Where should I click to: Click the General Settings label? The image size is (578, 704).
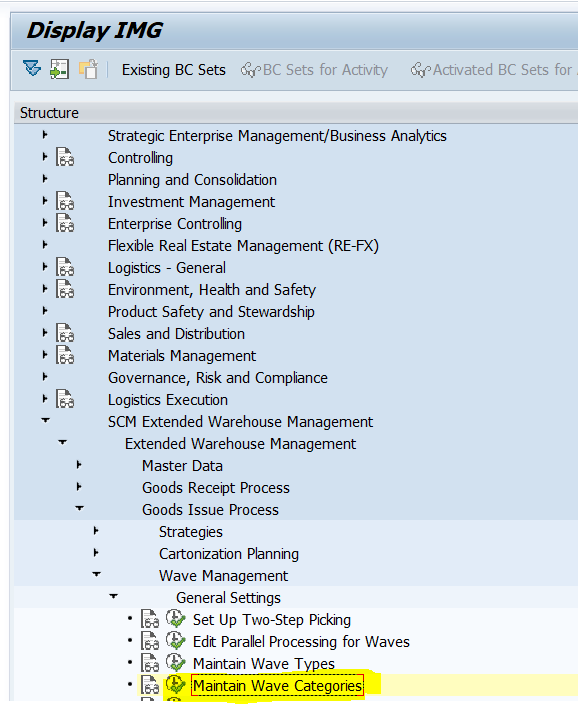(x=228, y=598)
